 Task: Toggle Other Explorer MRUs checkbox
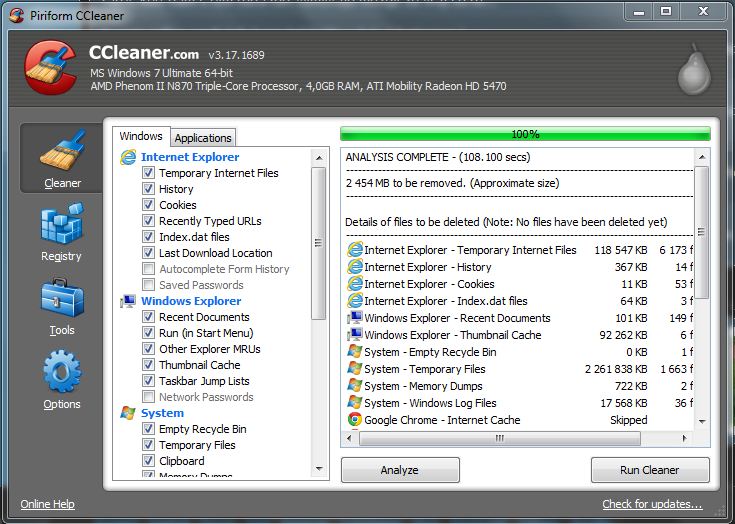[x=148, y=349]
